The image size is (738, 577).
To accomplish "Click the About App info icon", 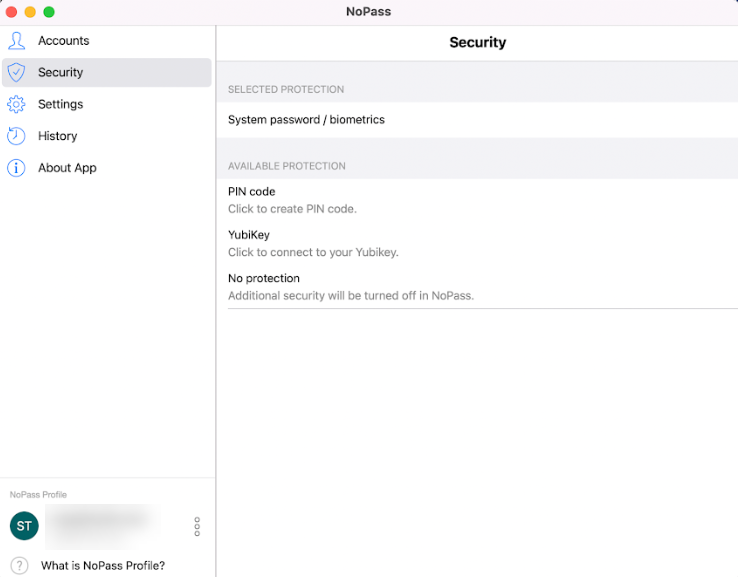I will point(16,168).
